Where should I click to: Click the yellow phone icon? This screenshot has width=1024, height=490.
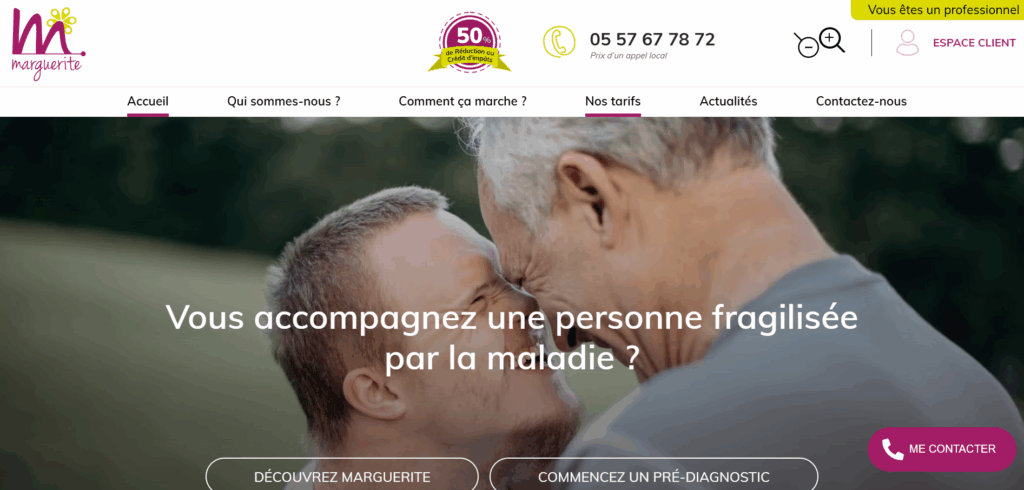pyautogui.click(x=559, y=42)
